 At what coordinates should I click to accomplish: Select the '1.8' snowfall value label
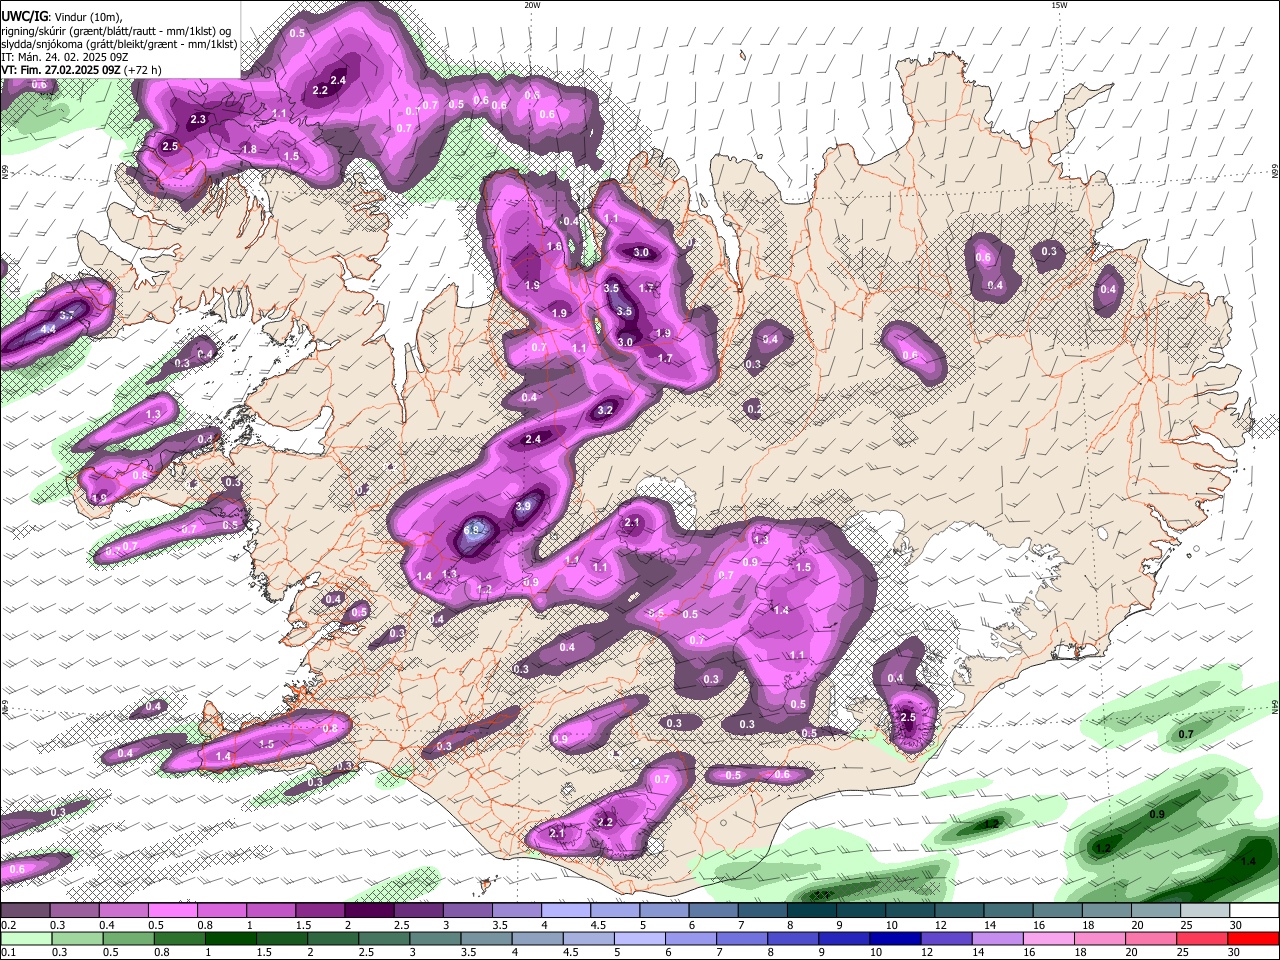click(x=249, y=150)
